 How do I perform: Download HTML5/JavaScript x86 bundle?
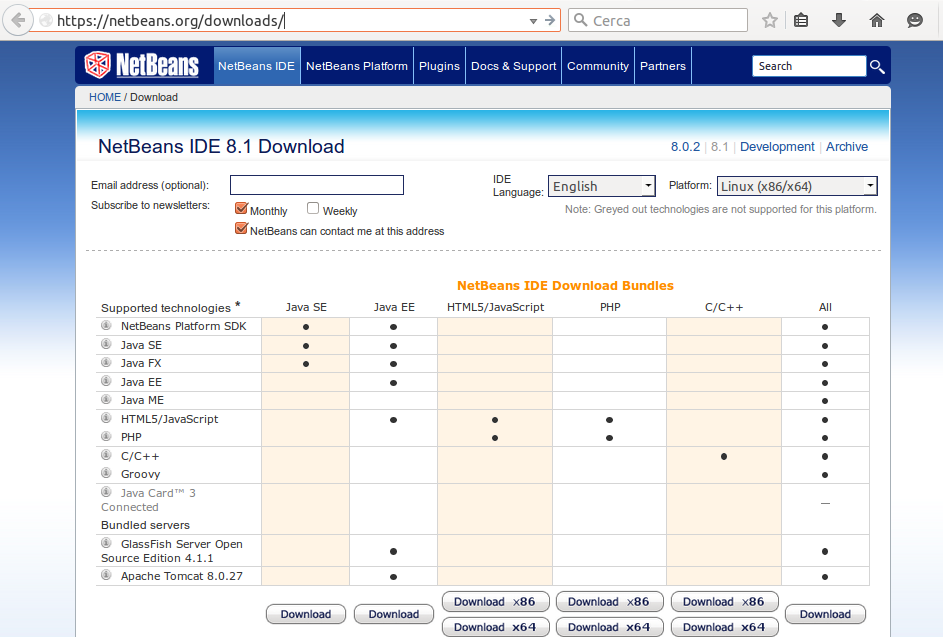(x=496, y=602)
